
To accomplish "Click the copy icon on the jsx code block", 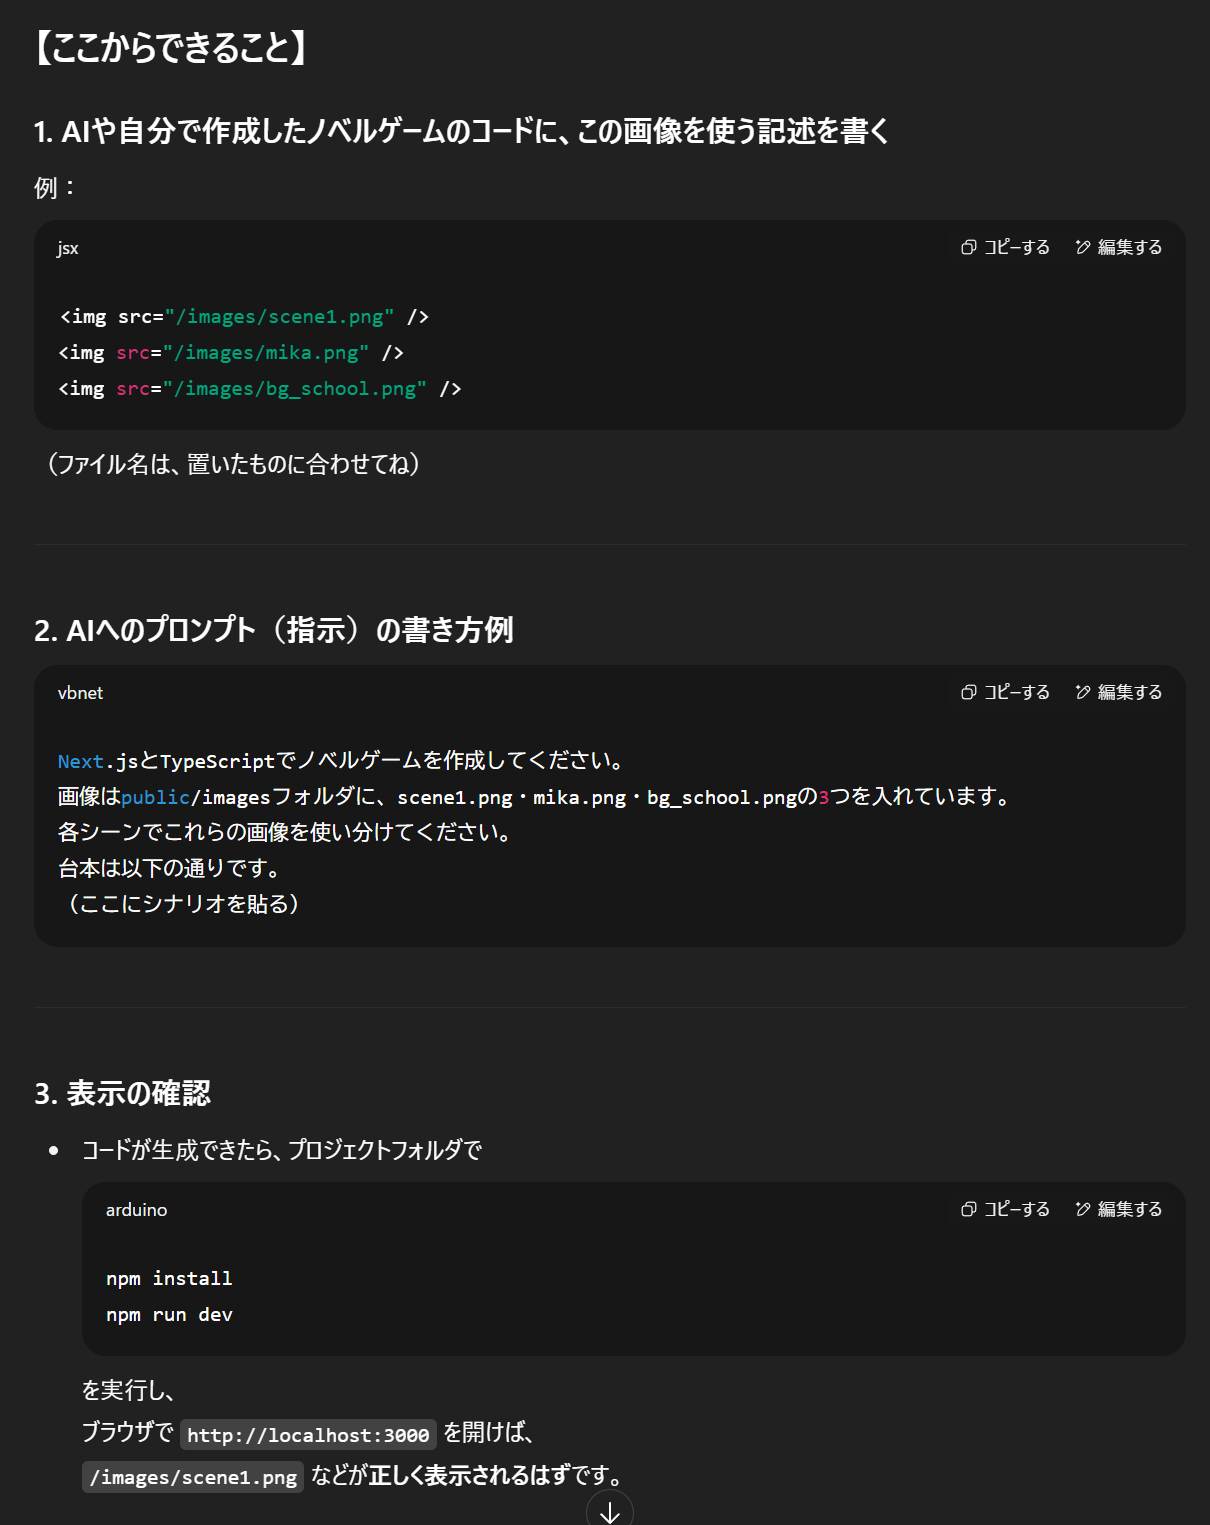I will [x=968, y=247].
